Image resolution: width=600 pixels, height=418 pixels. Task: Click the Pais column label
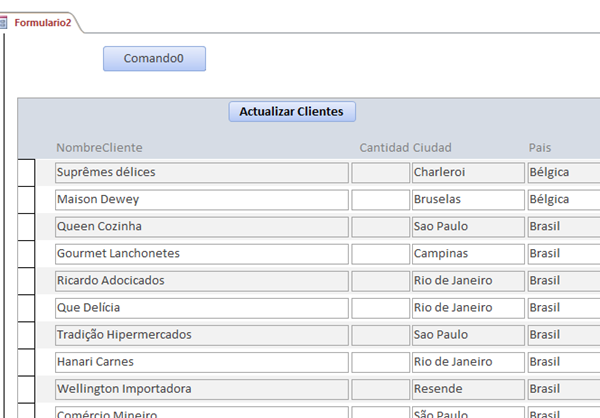coord(540,148)
